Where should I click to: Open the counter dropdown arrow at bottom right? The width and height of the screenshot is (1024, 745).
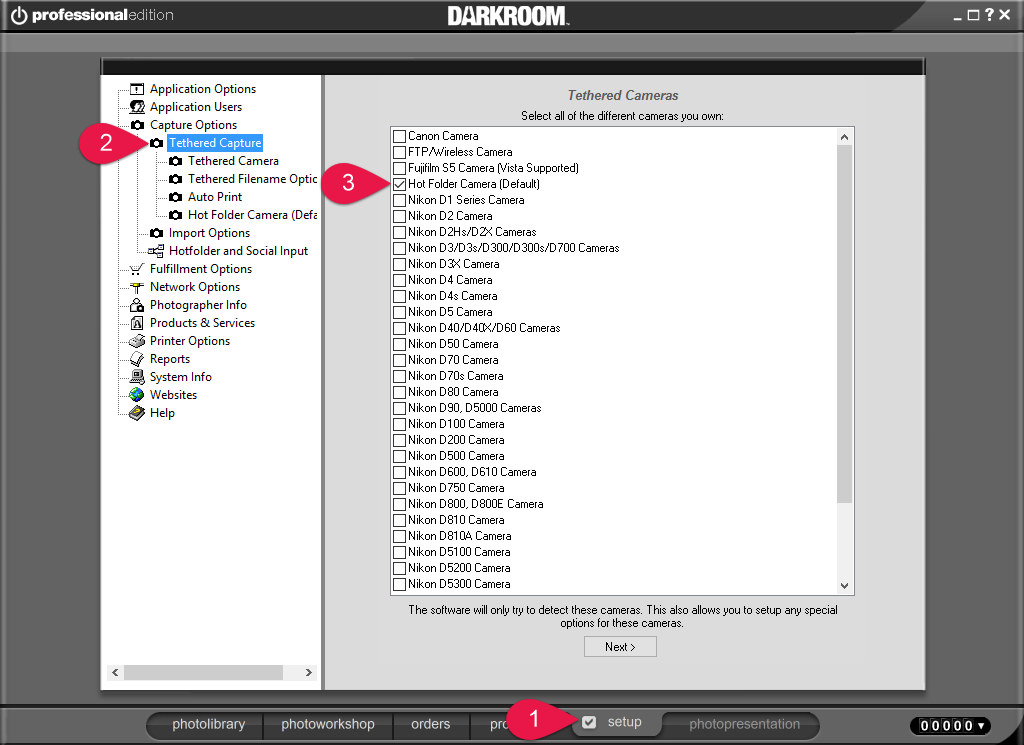pyautogui.click(x=981, y=725)
